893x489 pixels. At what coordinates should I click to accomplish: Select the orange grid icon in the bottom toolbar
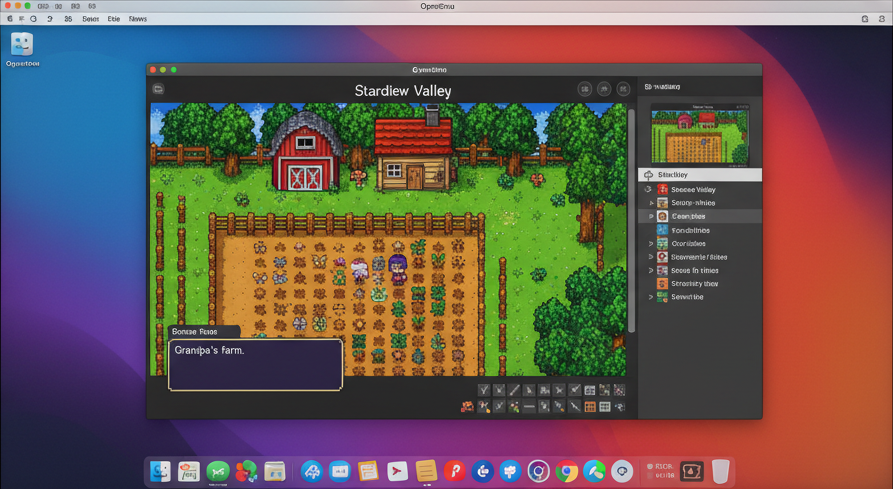(590, 407)
